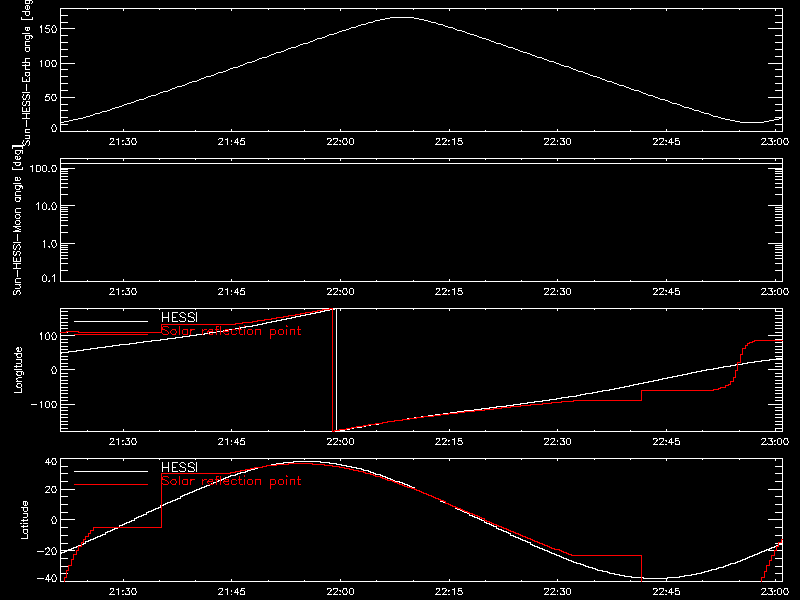Click 'HESSI' legend label in Latitude plot
Screen dimensions: 800x600
coord(179,467)
